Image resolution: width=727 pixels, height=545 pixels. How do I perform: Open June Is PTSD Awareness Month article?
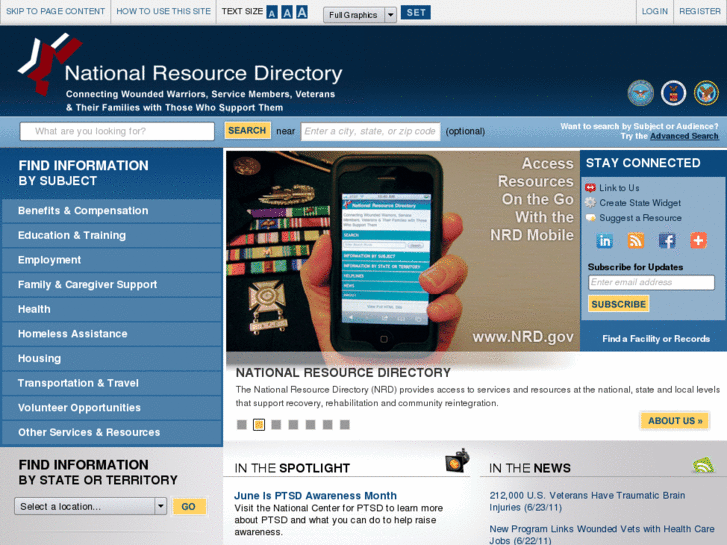315,495
